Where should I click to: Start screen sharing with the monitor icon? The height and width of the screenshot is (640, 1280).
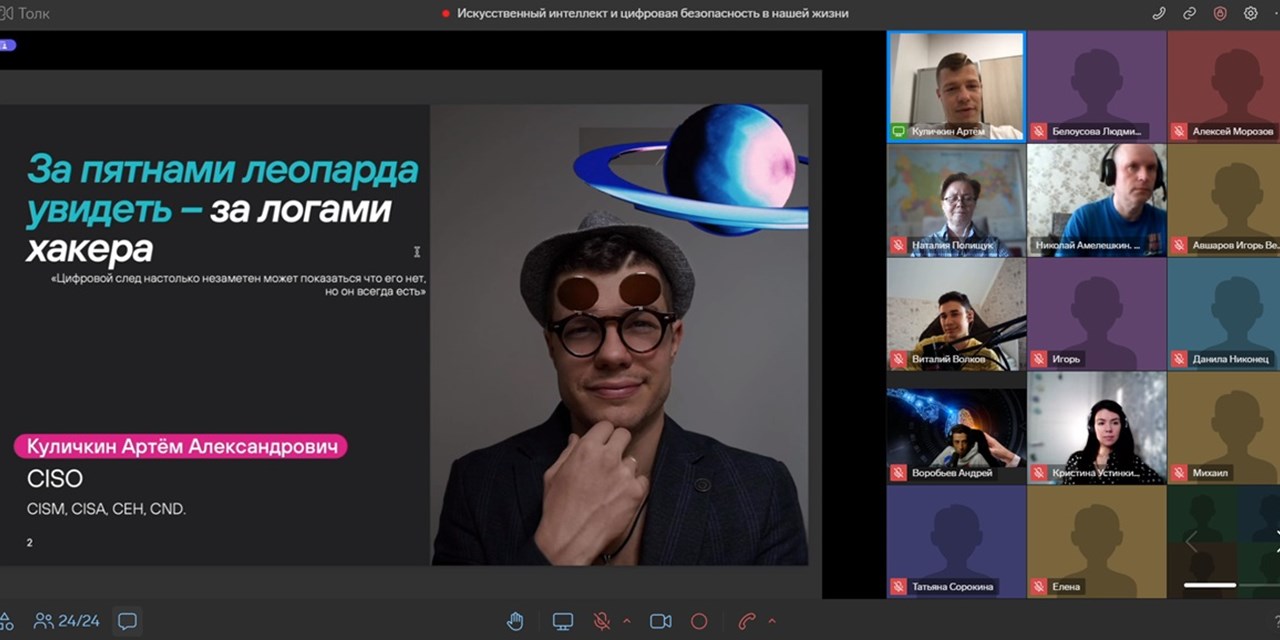tap(563, 621)
